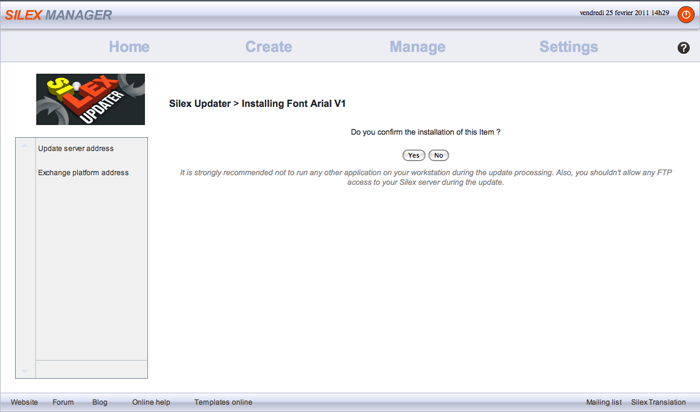Click the 'Silex Updater > Installing Font Arial V1' heading
700x412 pixels.
tap(257, 104)
